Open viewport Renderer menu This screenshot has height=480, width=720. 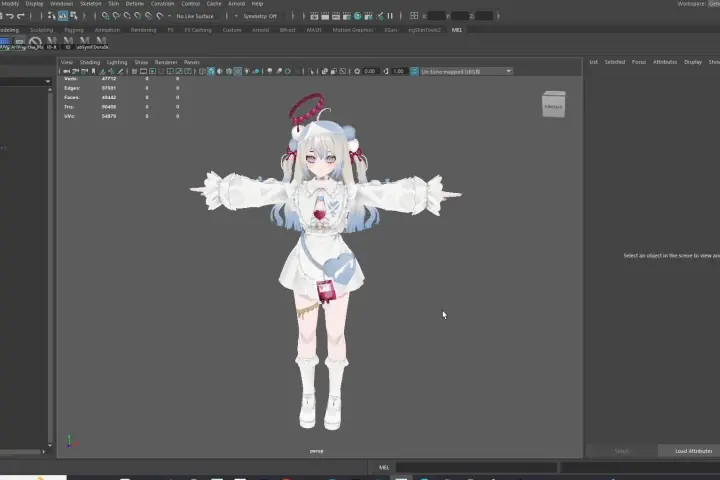pyautogui.click(x=166, y=62)
